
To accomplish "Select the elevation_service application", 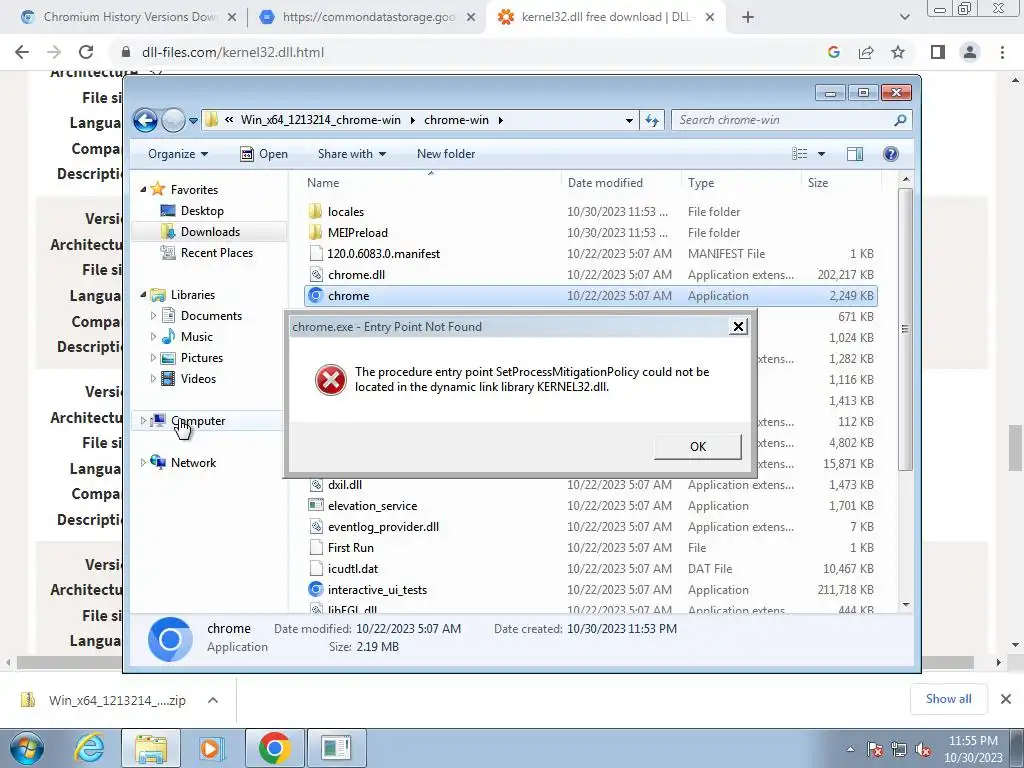I will tap(372, 506).
